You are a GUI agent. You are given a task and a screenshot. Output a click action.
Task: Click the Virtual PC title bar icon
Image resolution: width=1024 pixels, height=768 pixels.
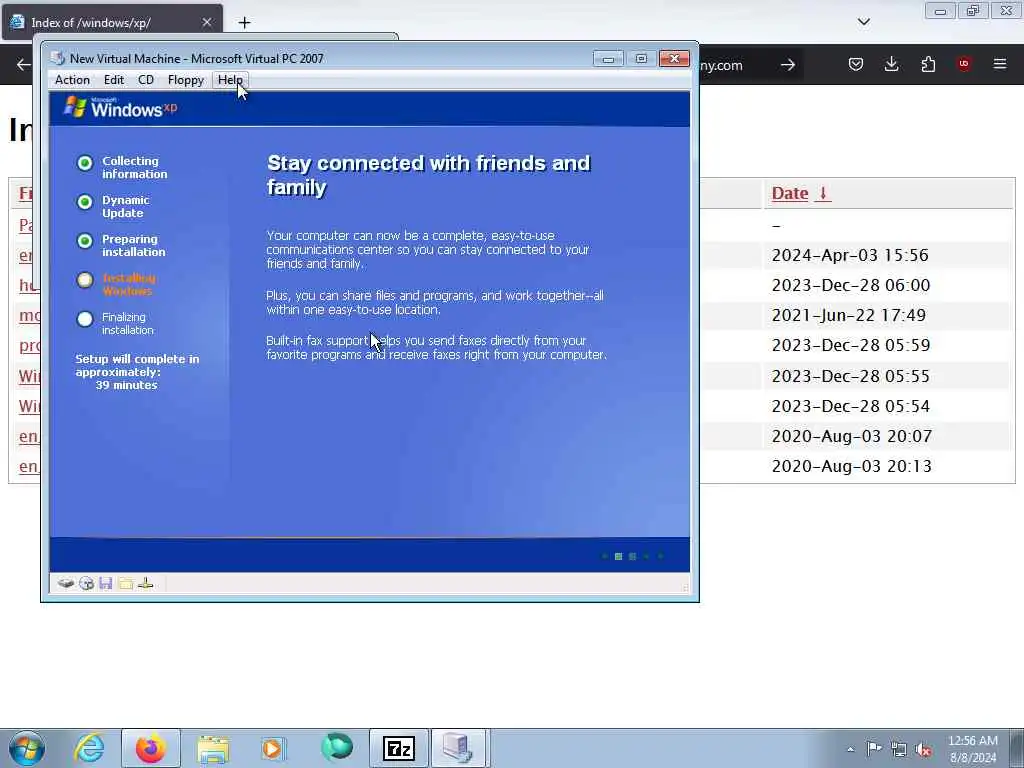tap(57, 58)
